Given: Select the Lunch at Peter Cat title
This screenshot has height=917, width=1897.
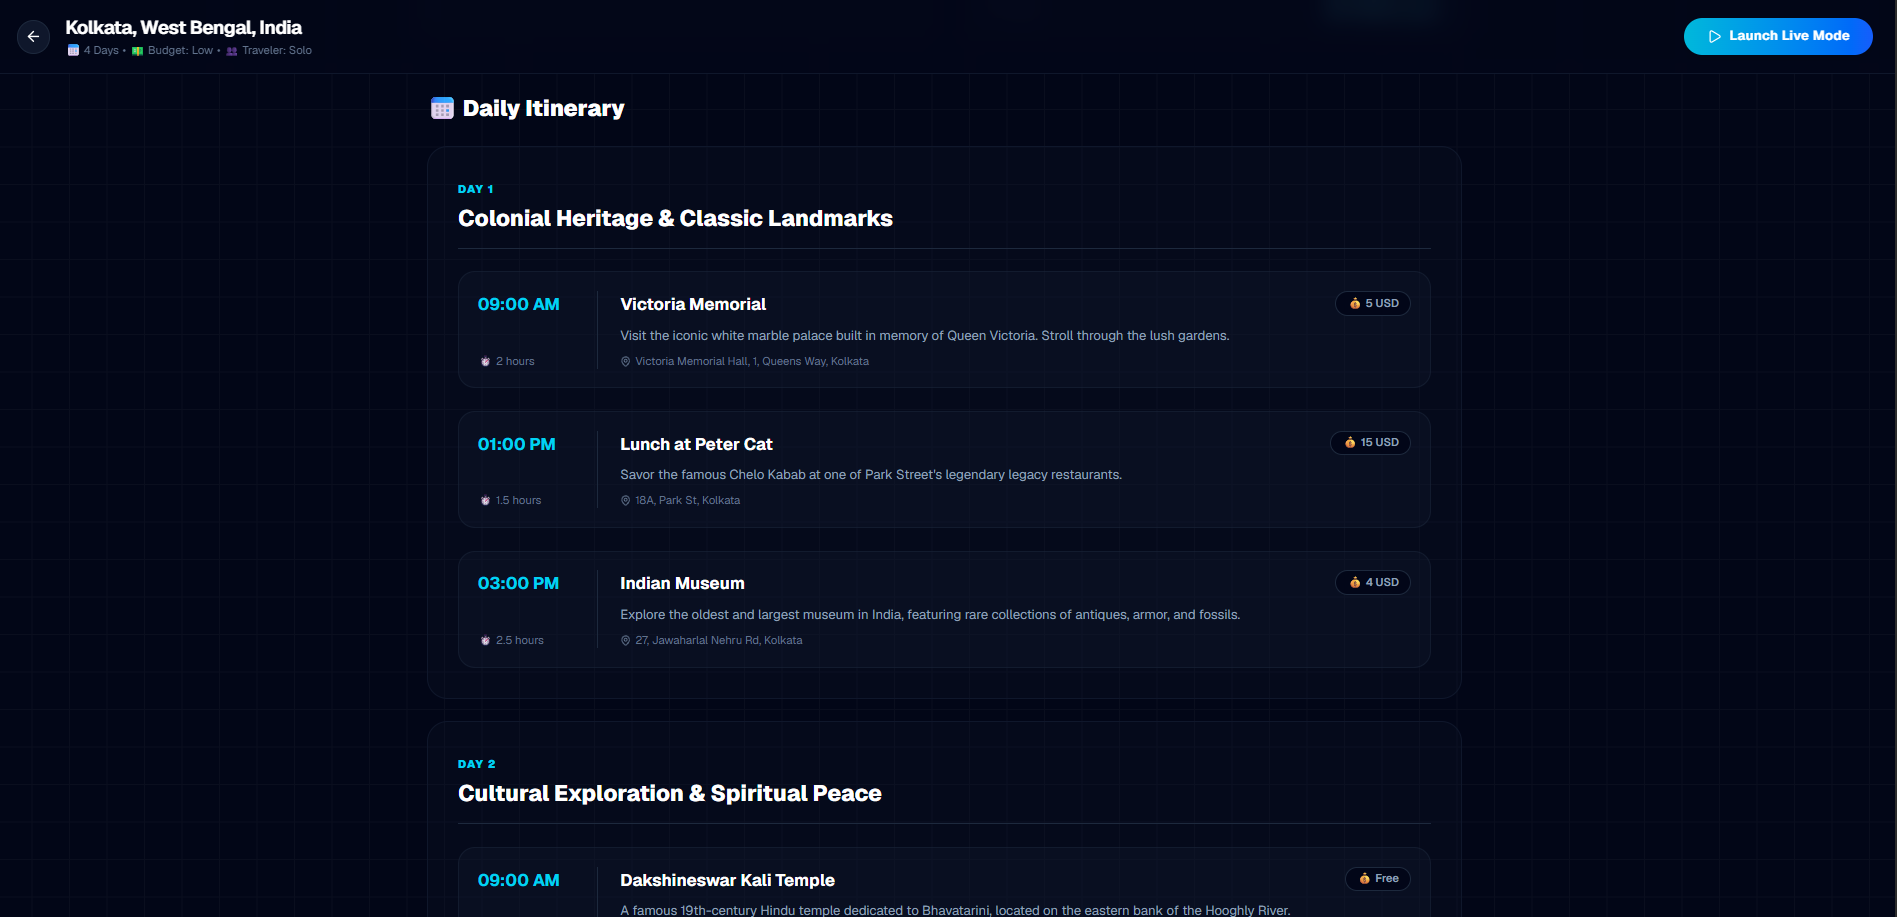Looking at the screenshot, I should tap(696, 444).
